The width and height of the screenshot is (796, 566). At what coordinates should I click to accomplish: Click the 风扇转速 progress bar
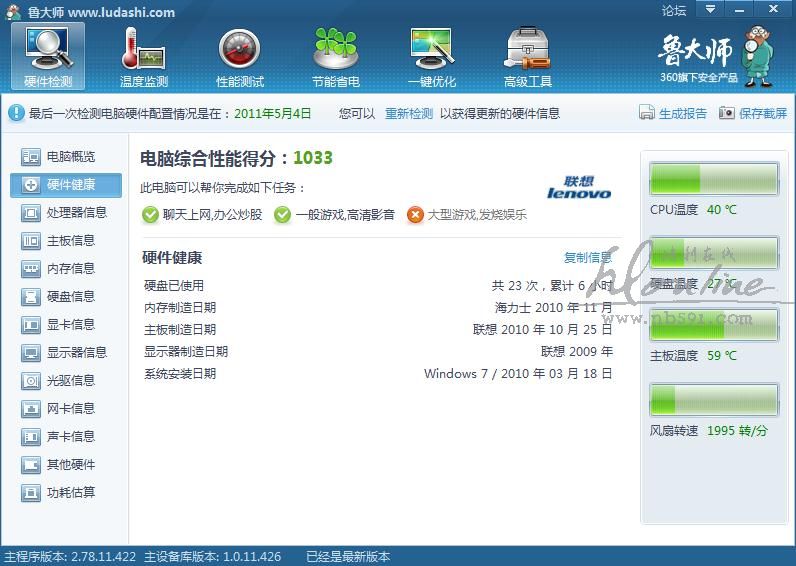coord(714,399)
